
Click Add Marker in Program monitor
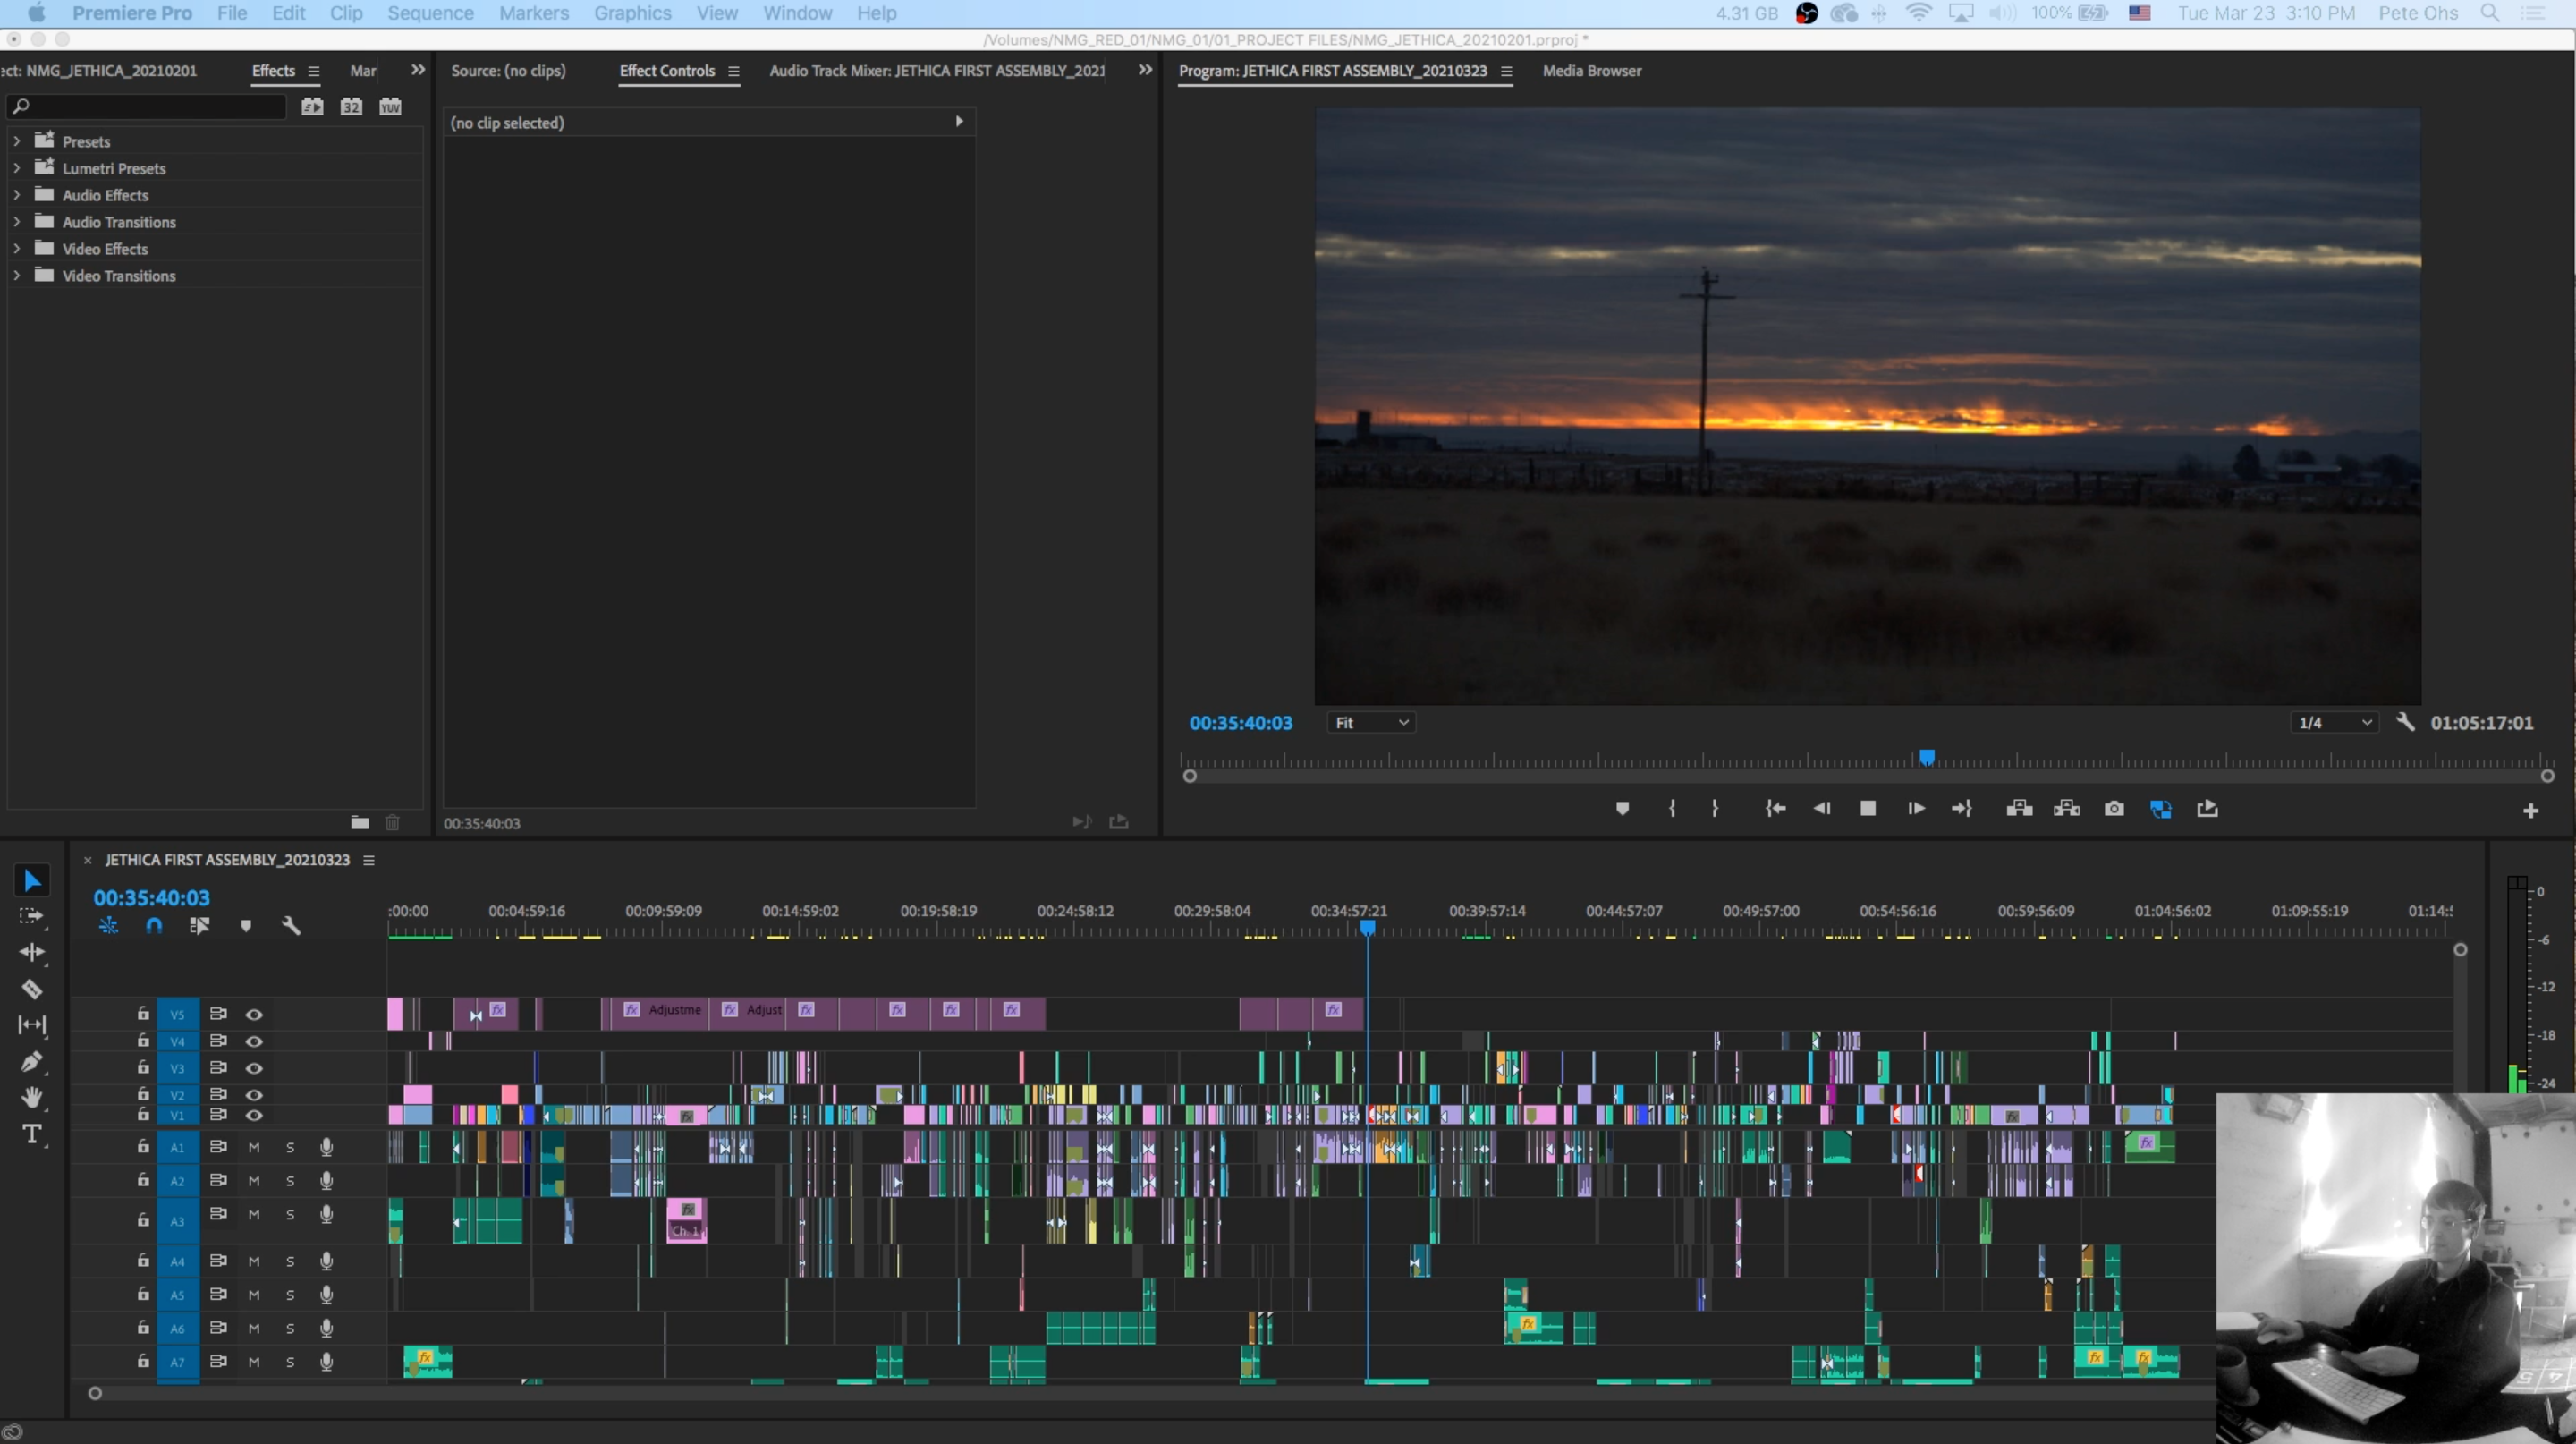pos(1622,808)
